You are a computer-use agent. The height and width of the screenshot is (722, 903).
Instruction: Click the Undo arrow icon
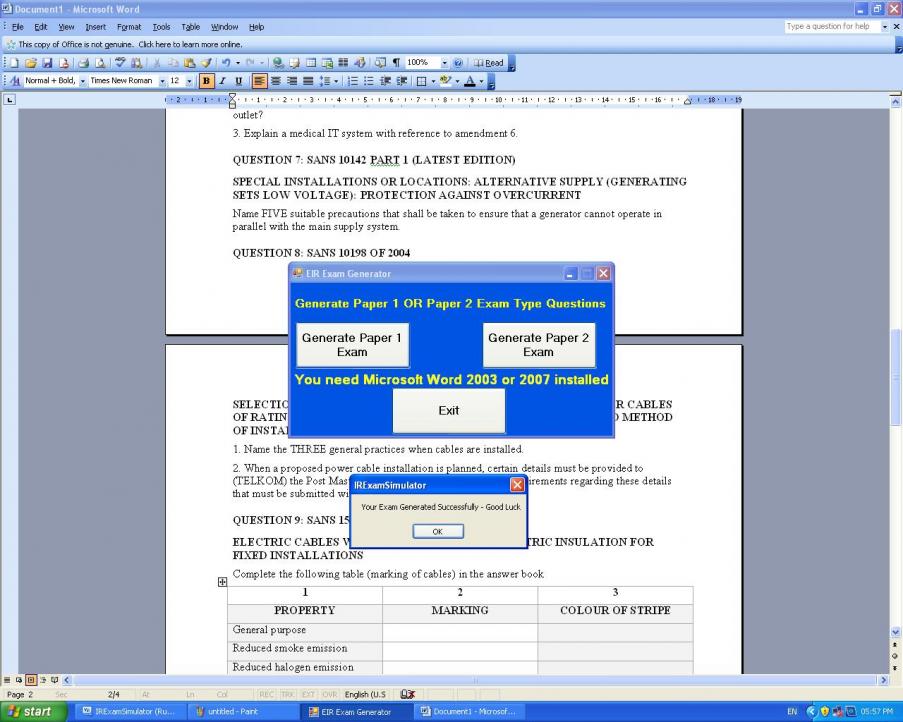(x=227, y=62)
